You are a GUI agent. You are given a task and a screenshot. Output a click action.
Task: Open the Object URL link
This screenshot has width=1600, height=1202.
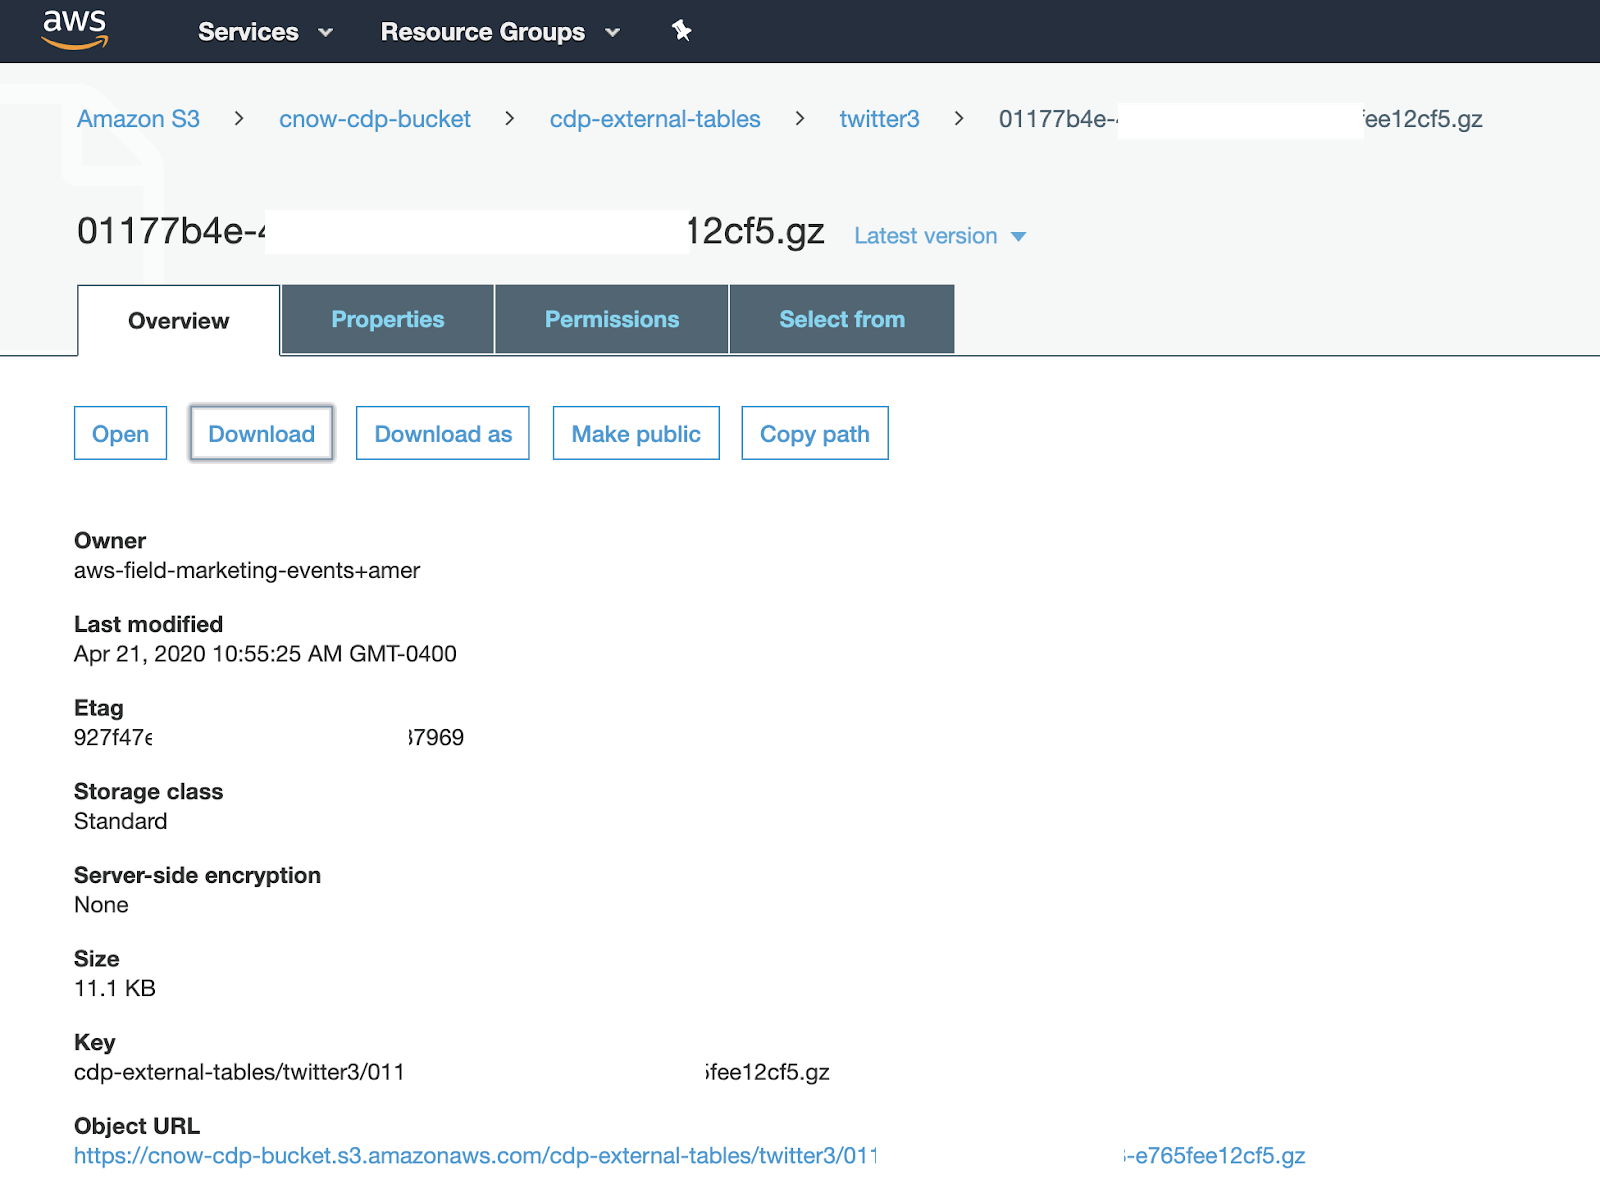point(690,1156)
